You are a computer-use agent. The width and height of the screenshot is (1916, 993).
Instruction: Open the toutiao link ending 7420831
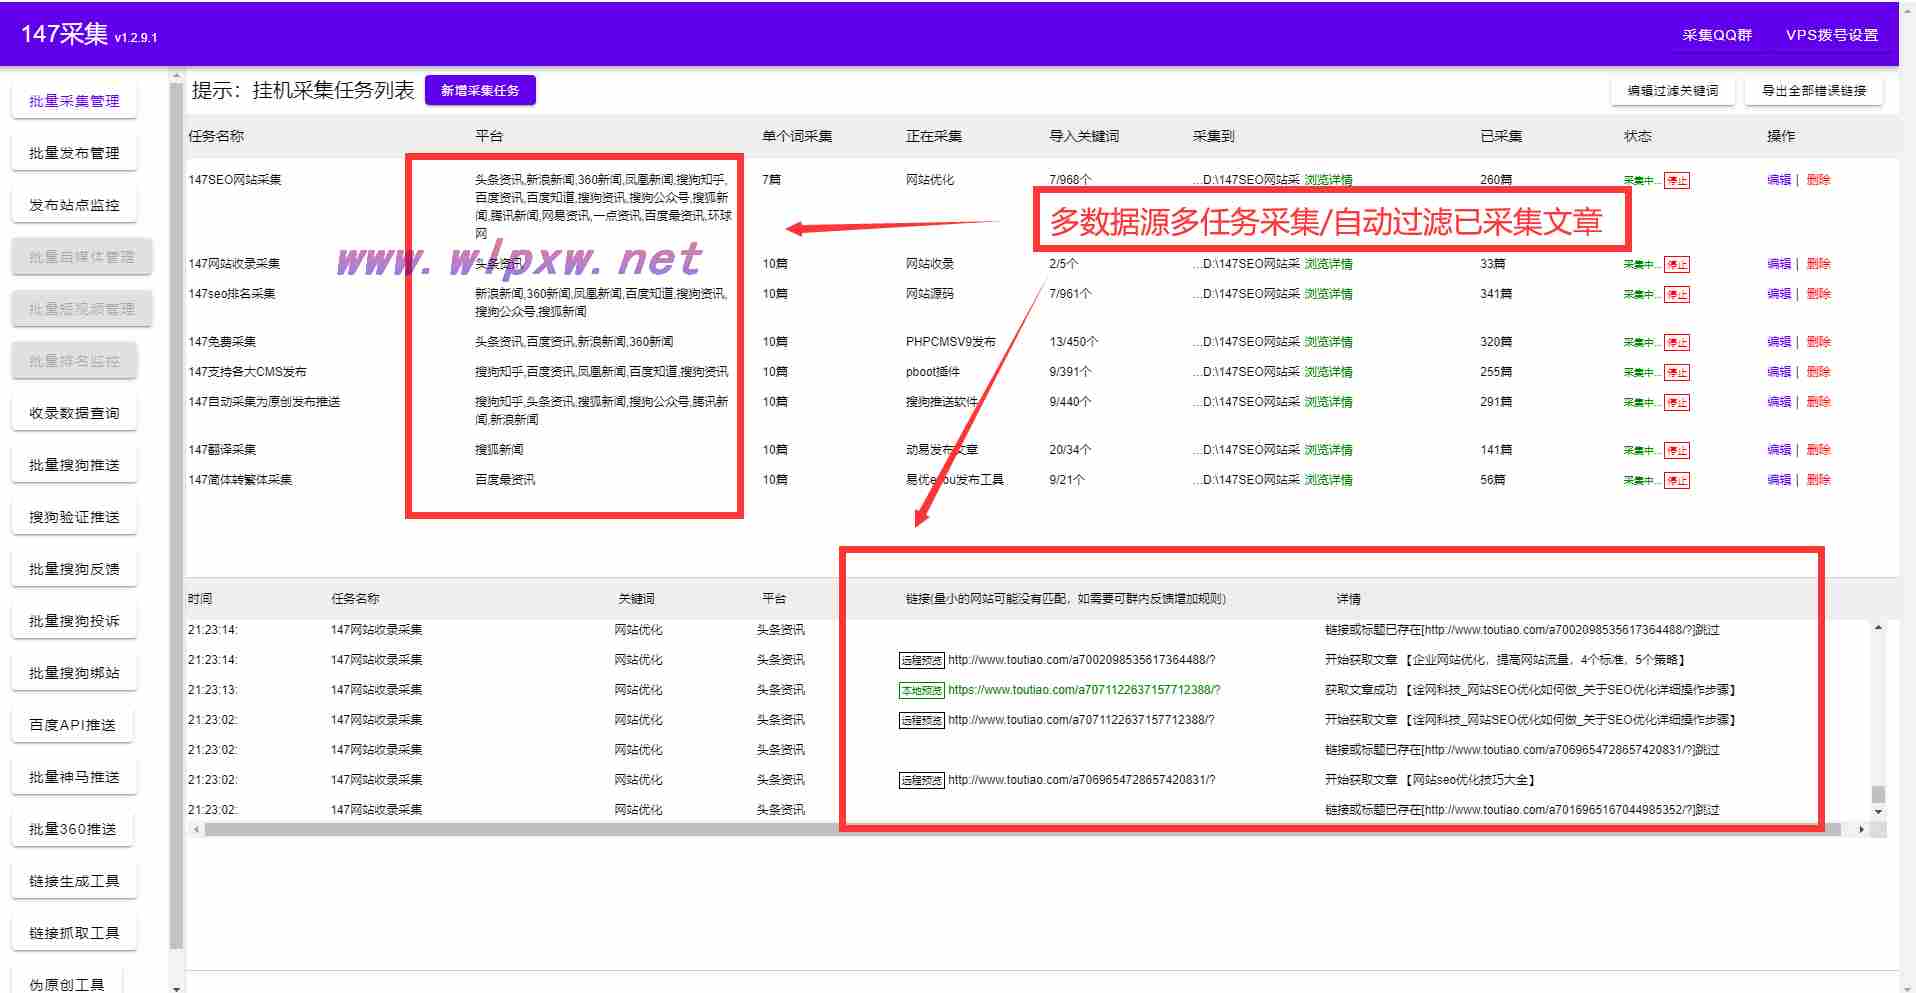tap(1081, 780)
